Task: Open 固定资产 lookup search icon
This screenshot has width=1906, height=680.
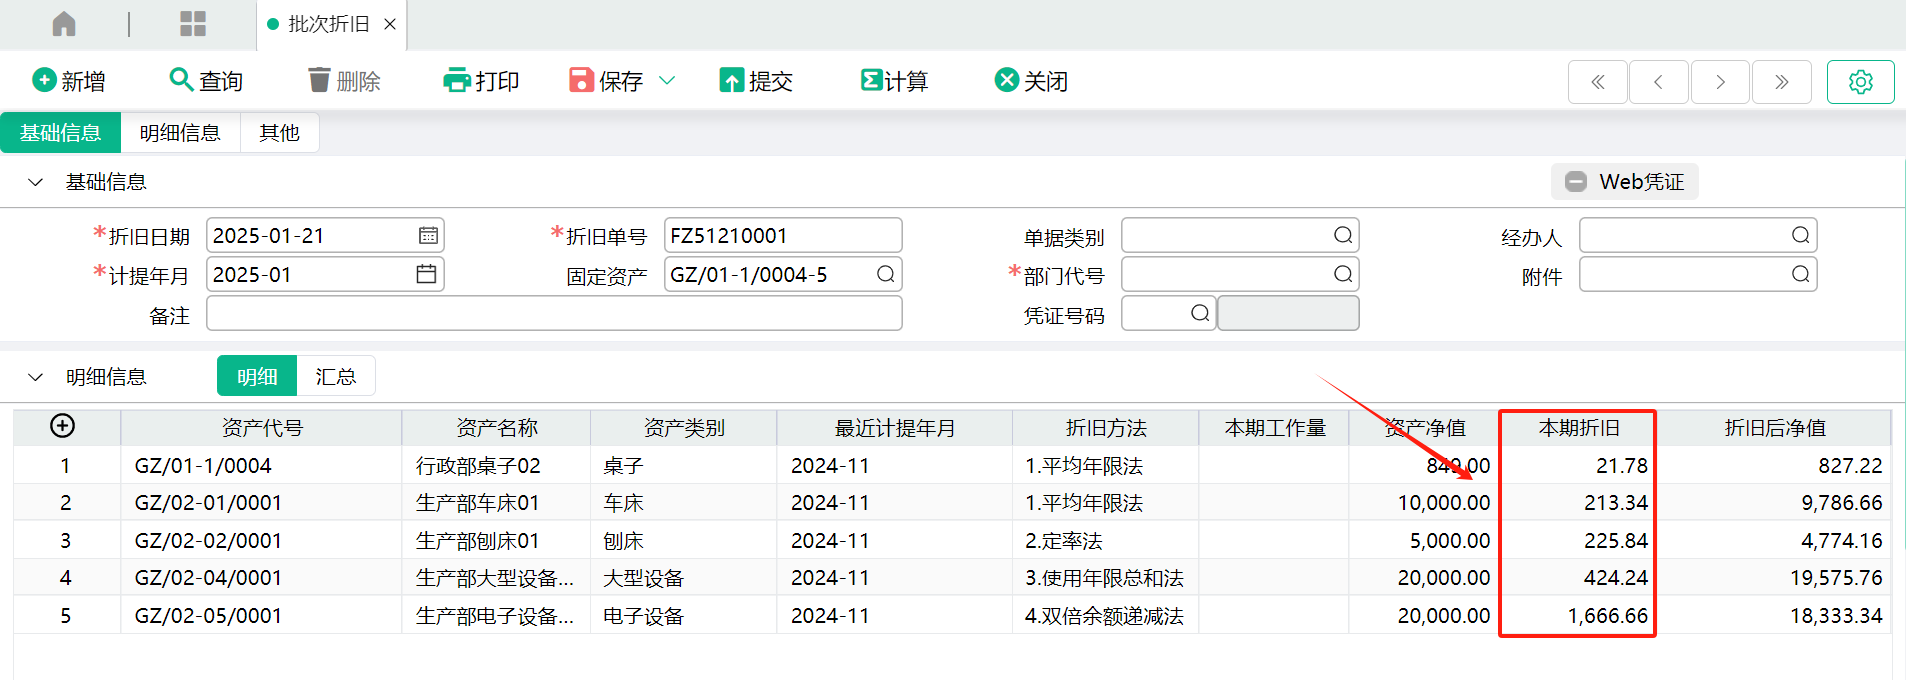Action: 885,274
